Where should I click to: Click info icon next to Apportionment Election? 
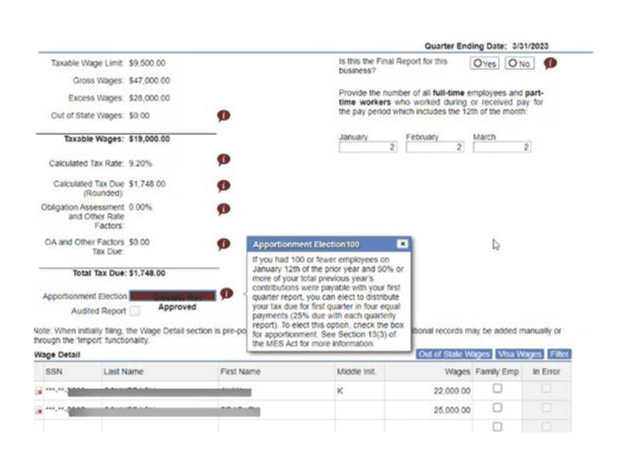(227, 294)
